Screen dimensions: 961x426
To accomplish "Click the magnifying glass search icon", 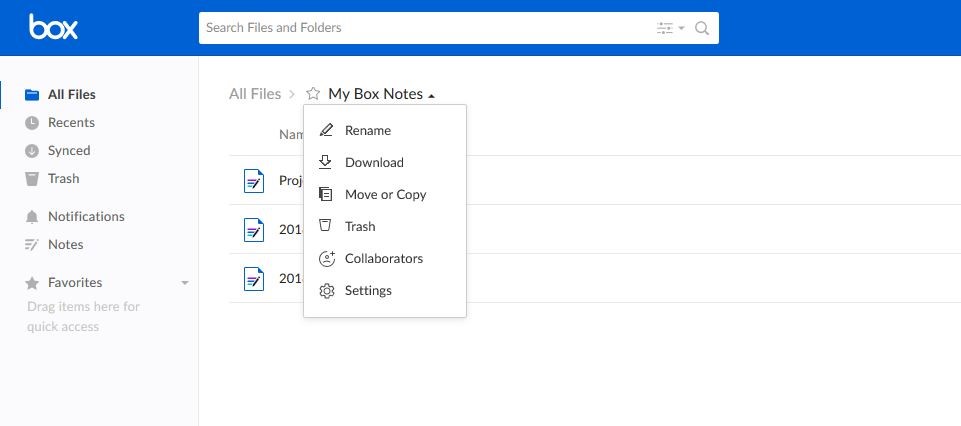I will point(702,28).
